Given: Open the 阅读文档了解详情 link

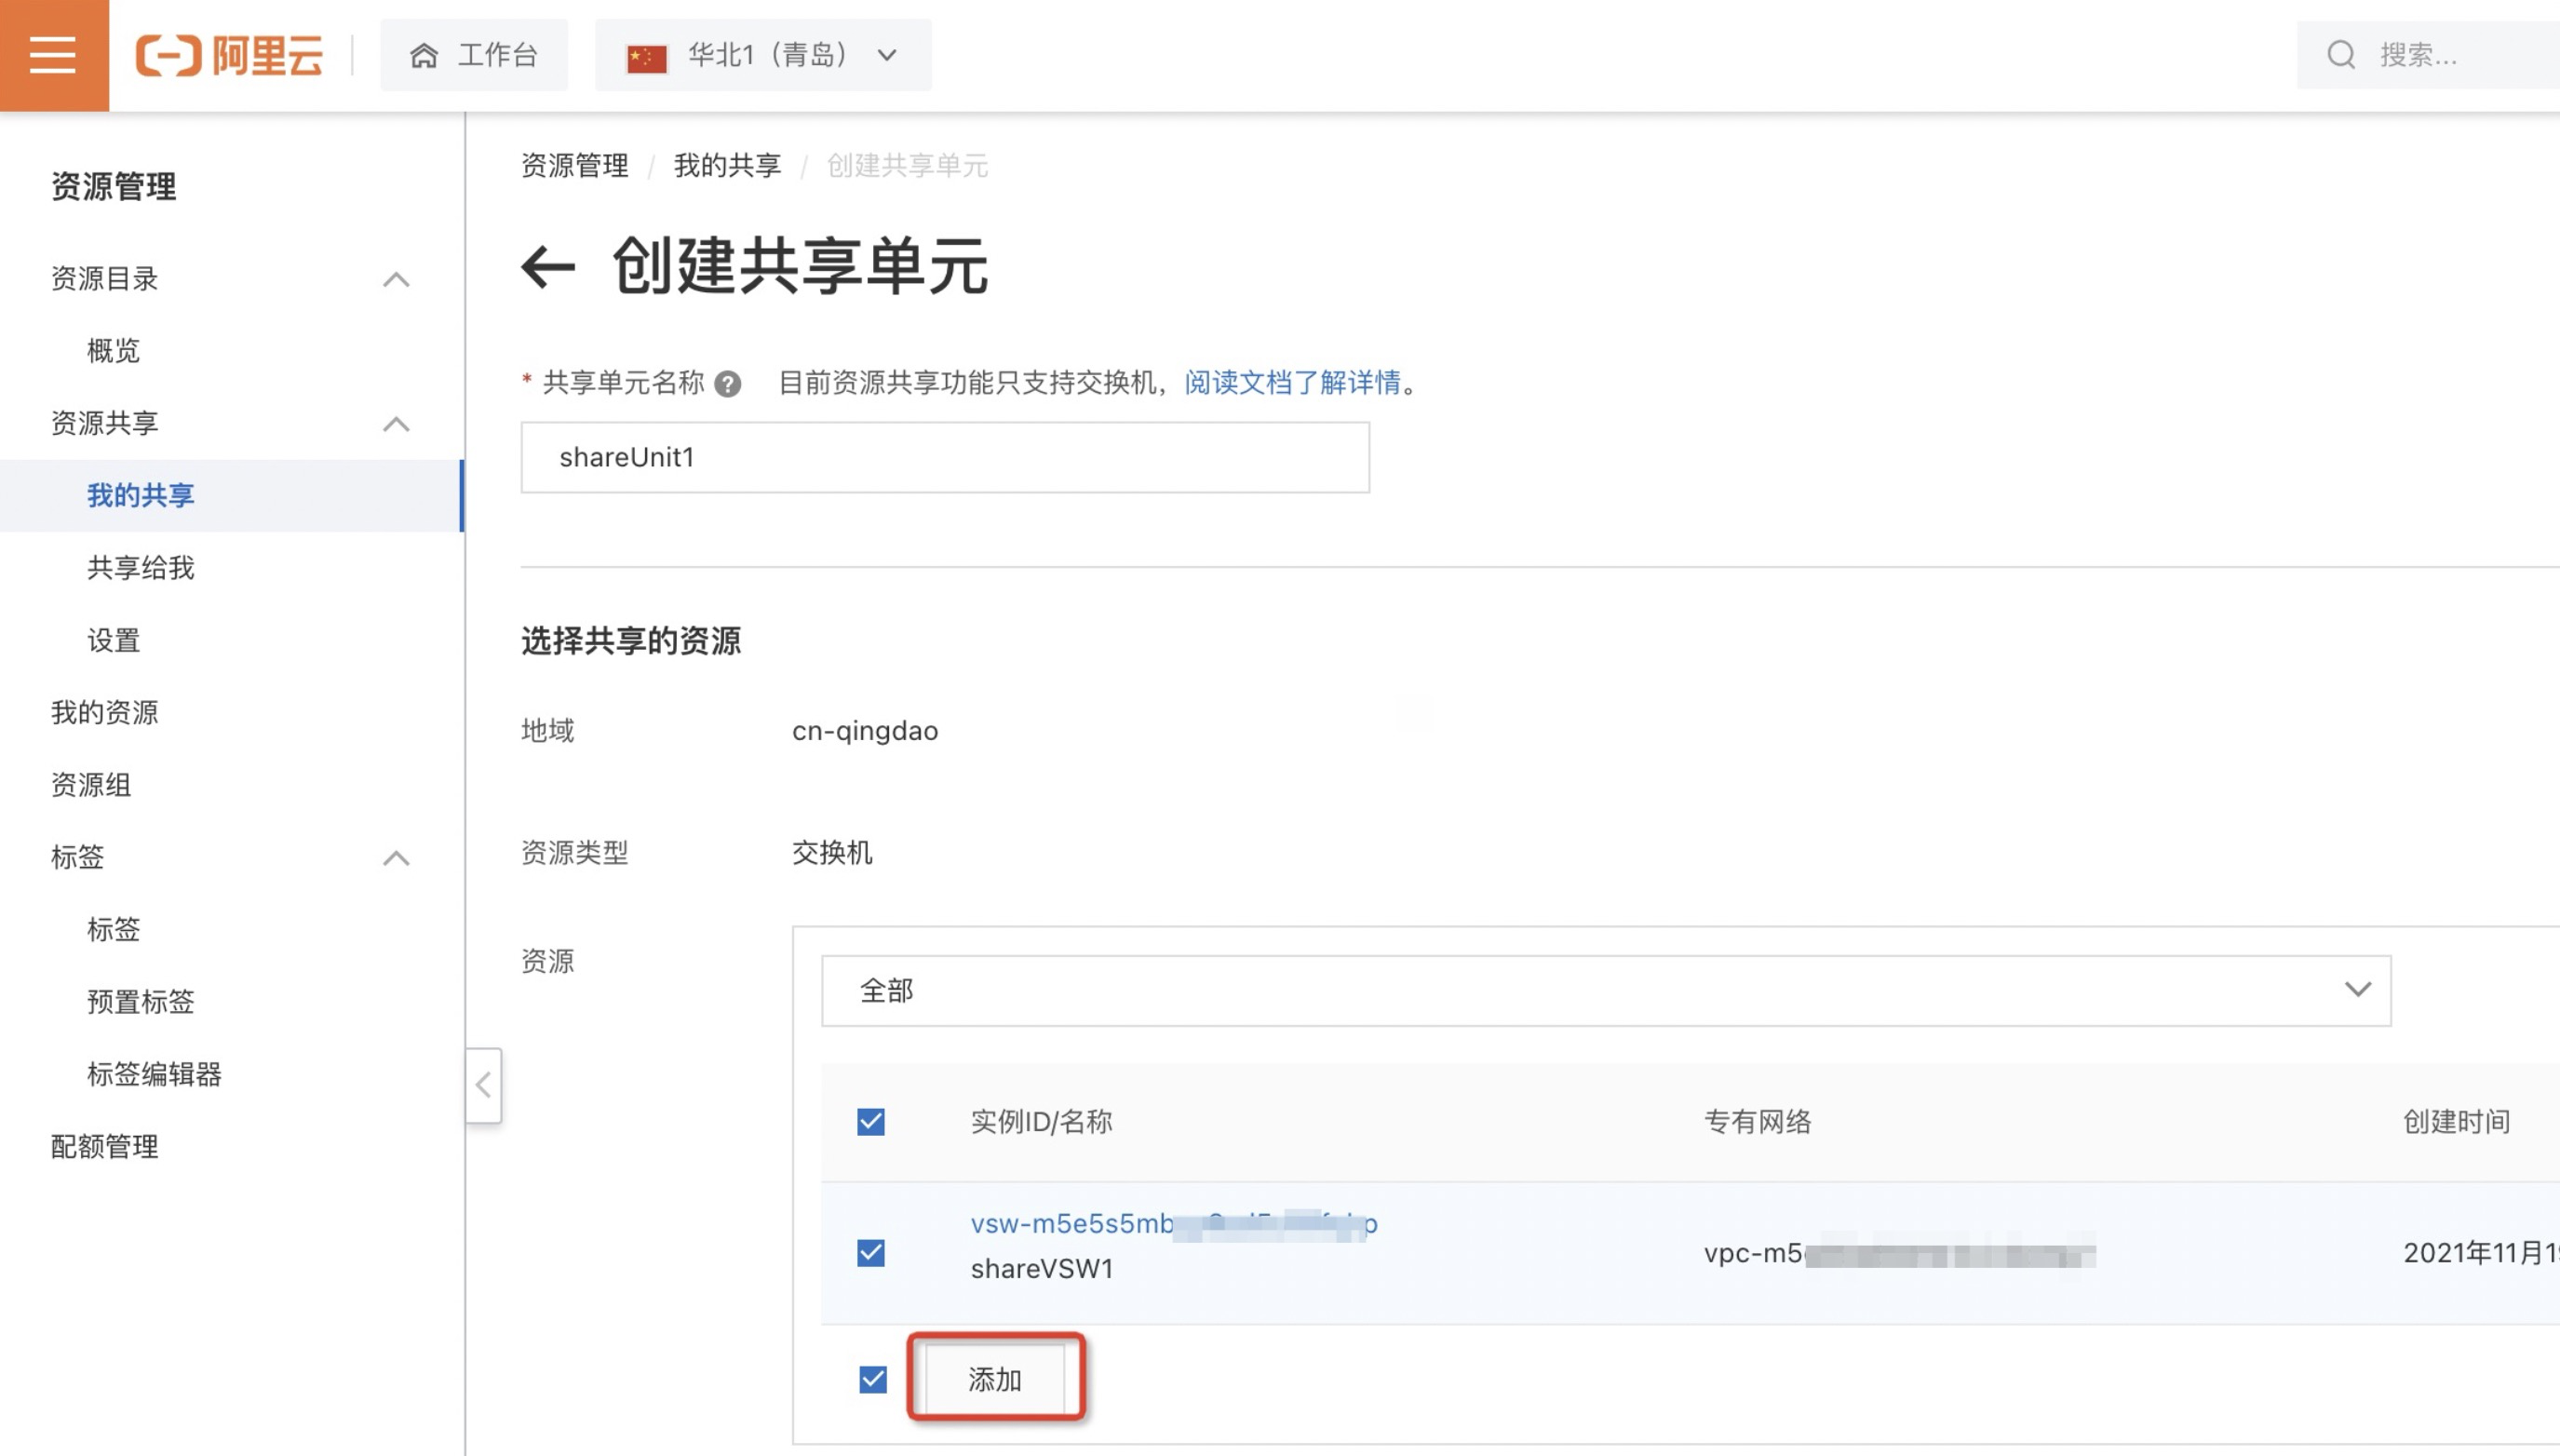Looking at the screenshot, I should [1292, 383].
